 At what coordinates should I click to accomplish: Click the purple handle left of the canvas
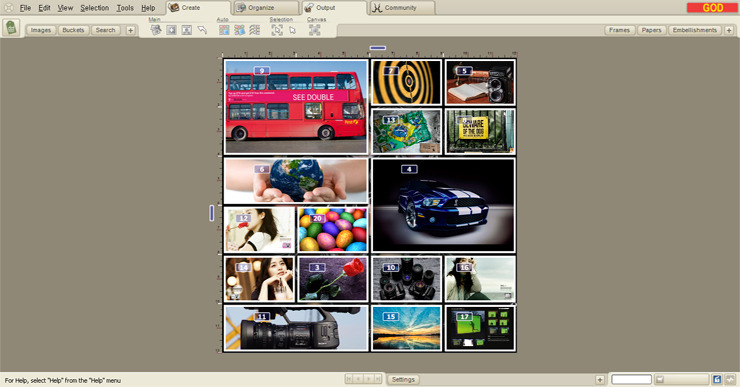click(211, 213)
